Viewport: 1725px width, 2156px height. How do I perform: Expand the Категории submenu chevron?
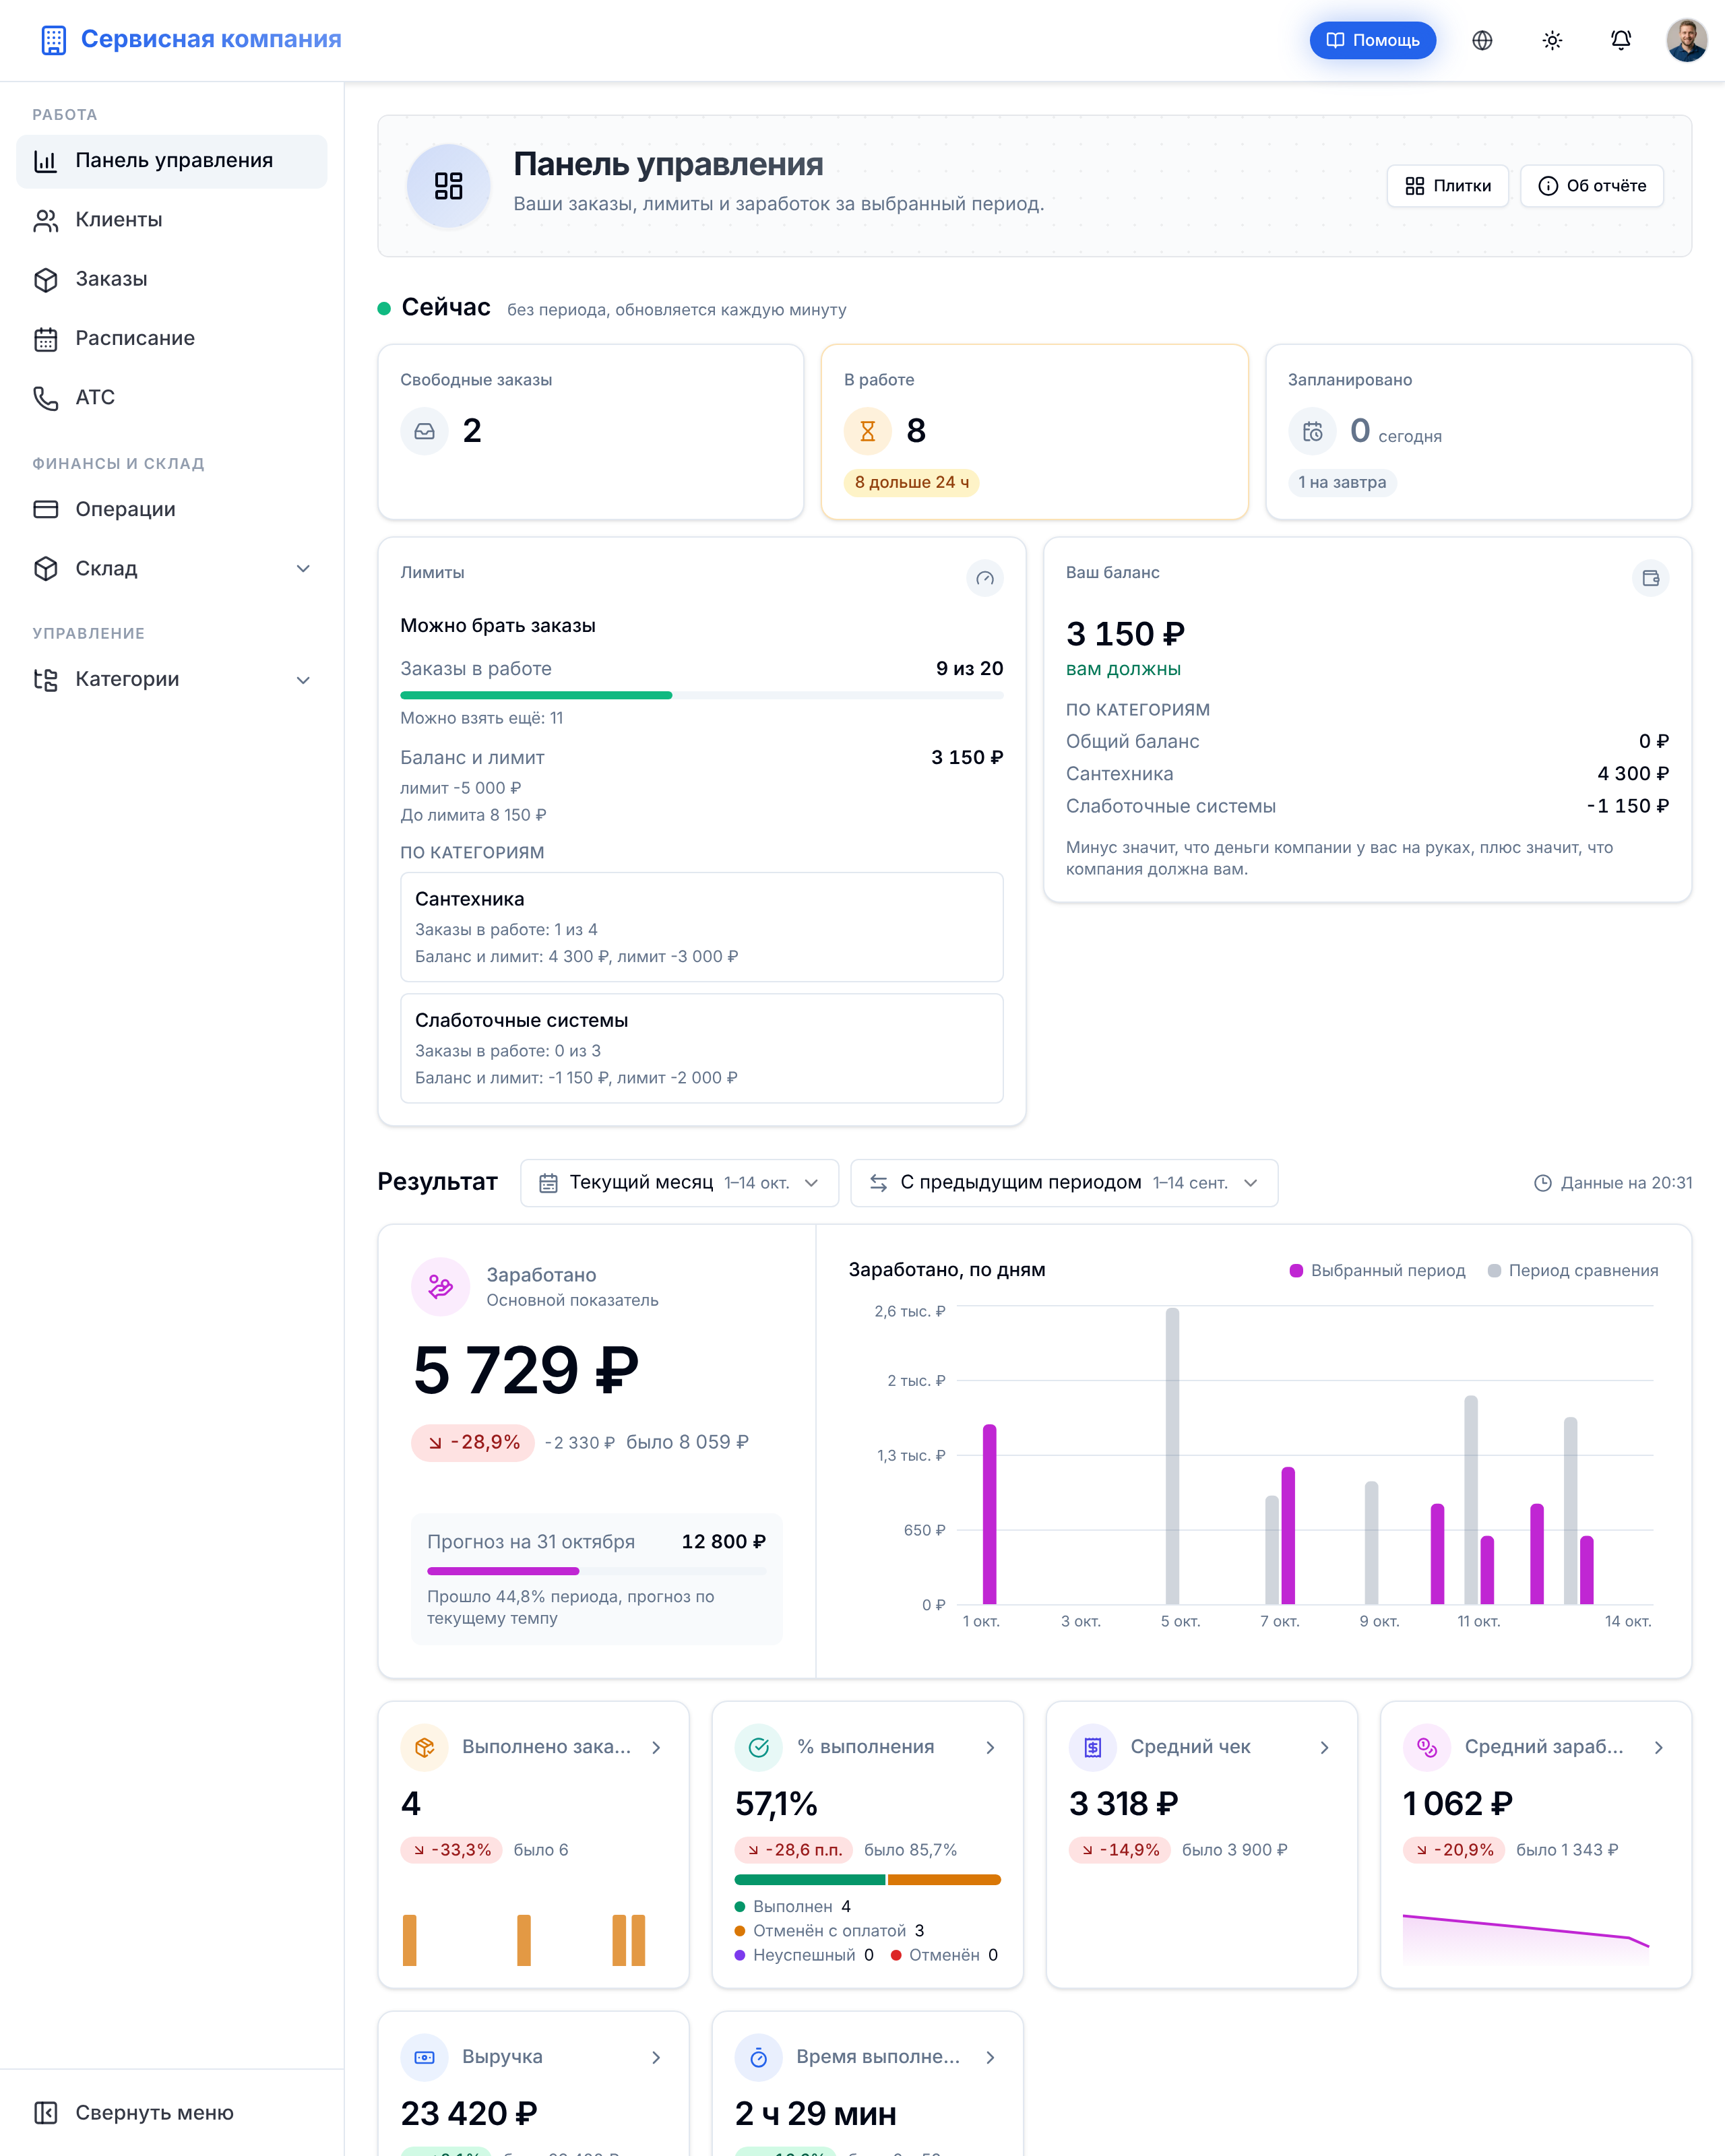pos(303,680)
